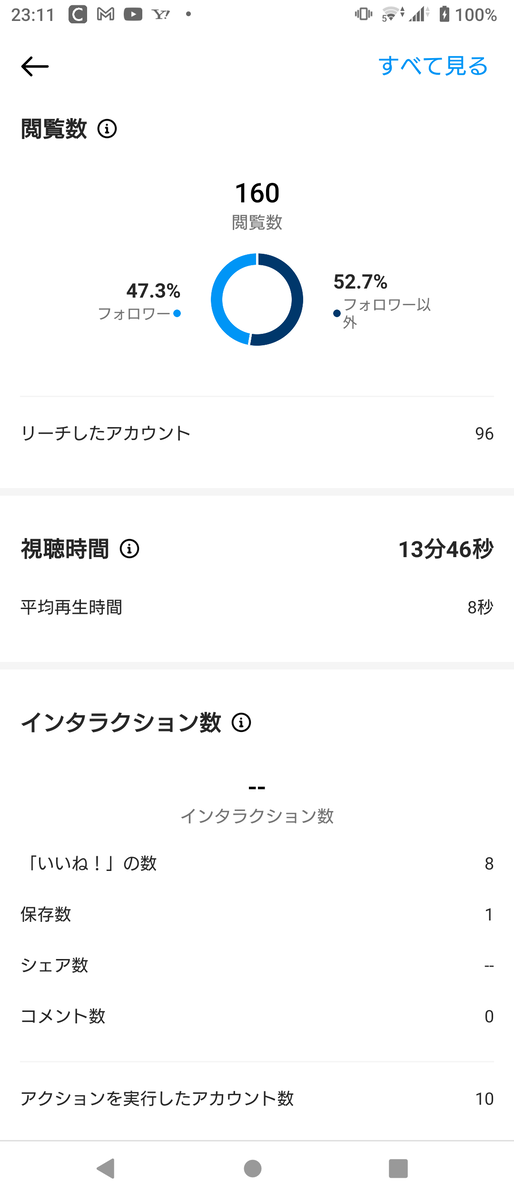The height and width of the screenshot is (1200, 514).
Task: Tap the 平均再生時間 row
Action: pos(257,607)
